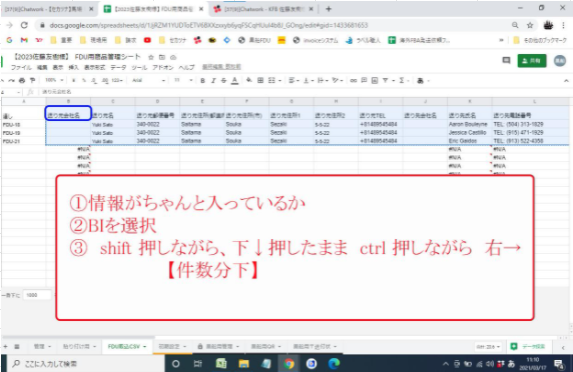The width and height of the screenshot is (573, 372).
Task: Open the 100% zoom dropdown
Action: tap(54, 80)
